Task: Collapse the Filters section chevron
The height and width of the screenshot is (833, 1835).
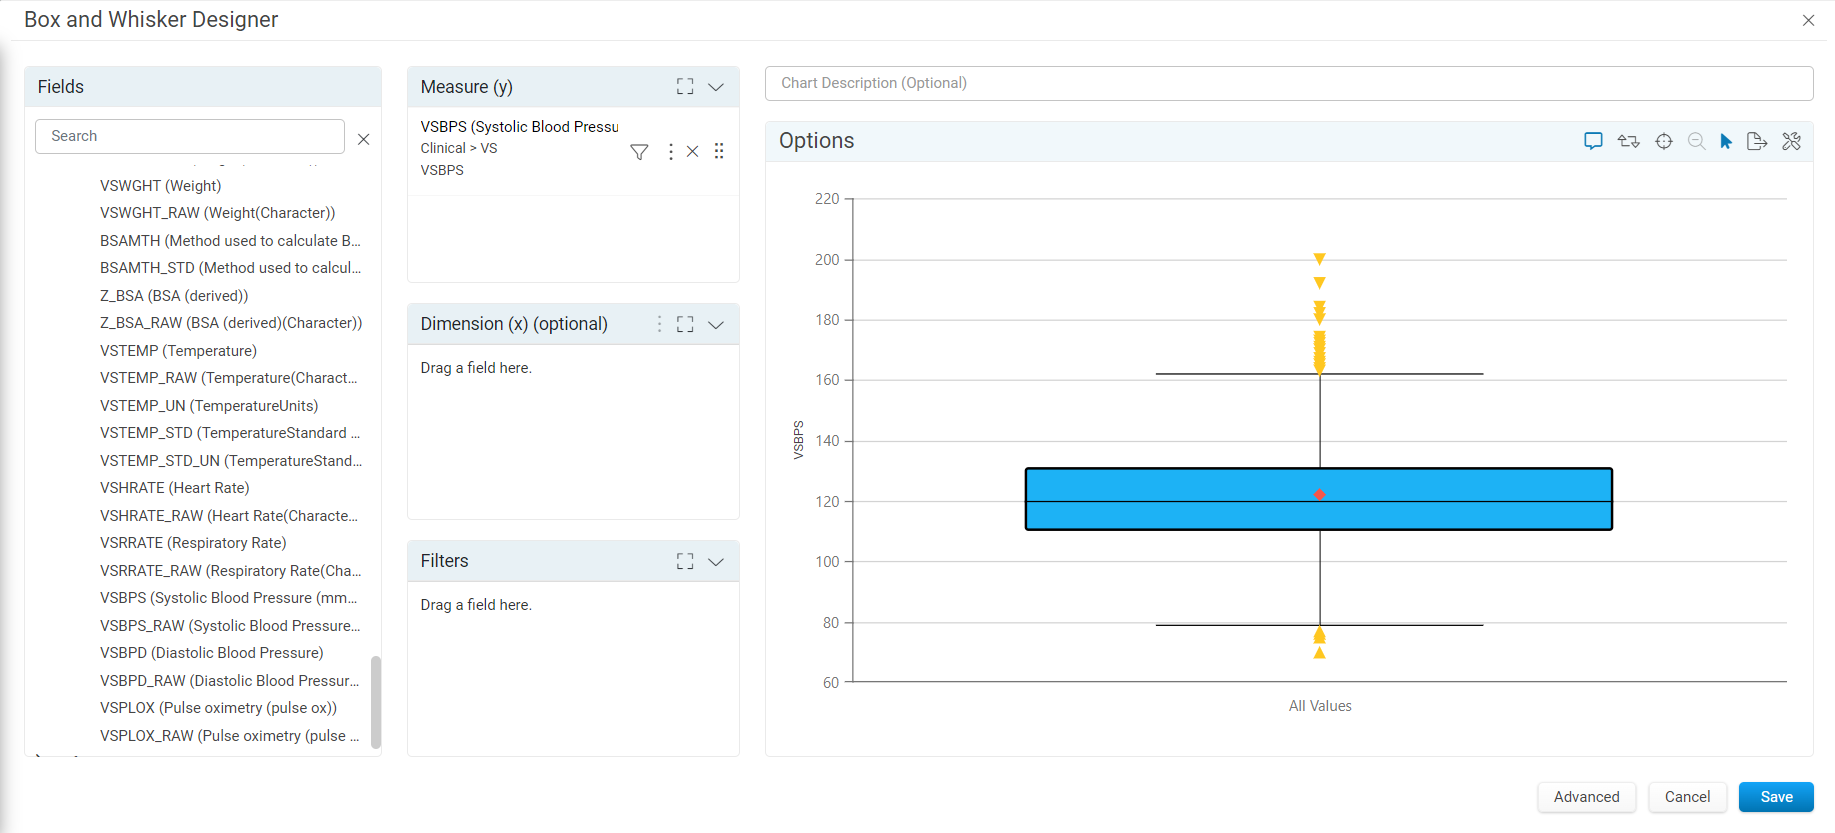Action: pos(716,561)
